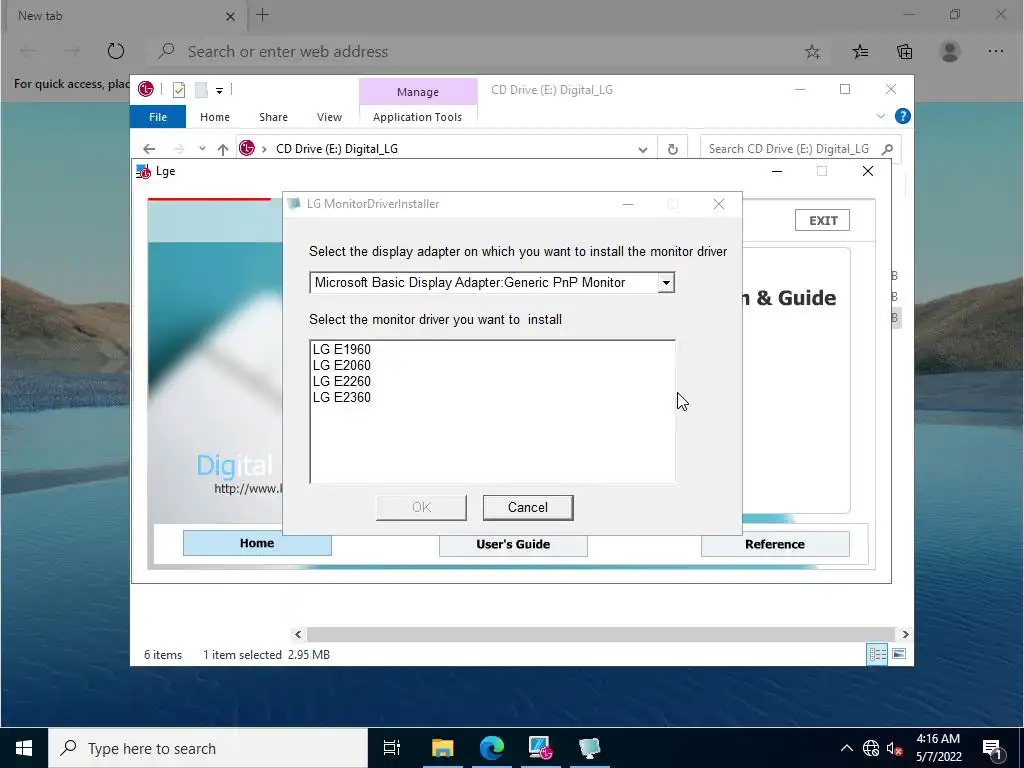The image size is (1024, 768).
Task: Open the View ribbon tab
Action: 329,117
